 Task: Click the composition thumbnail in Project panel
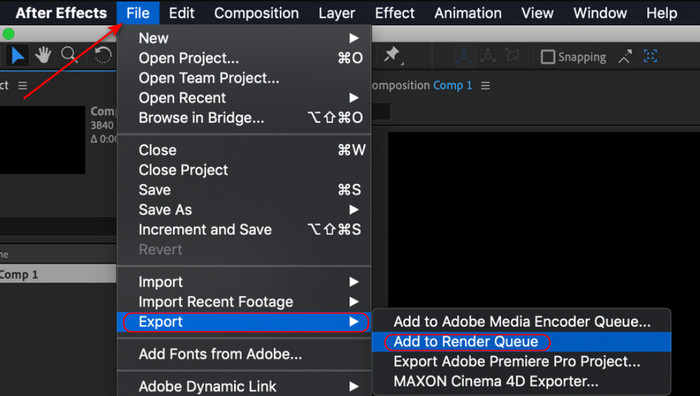[x=42, y=140]
